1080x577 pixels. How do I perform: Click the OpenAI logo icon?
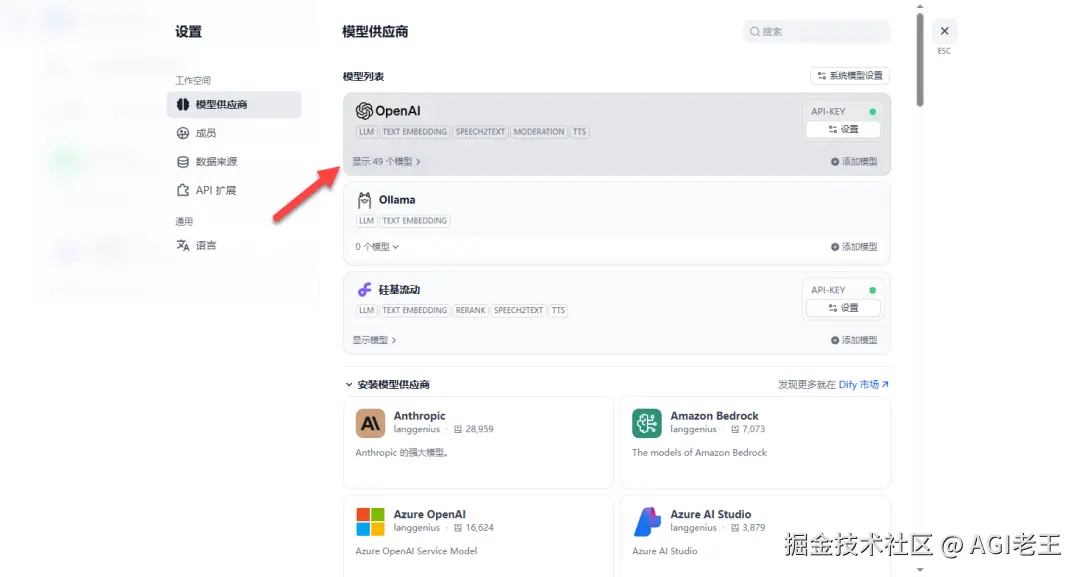364,111
